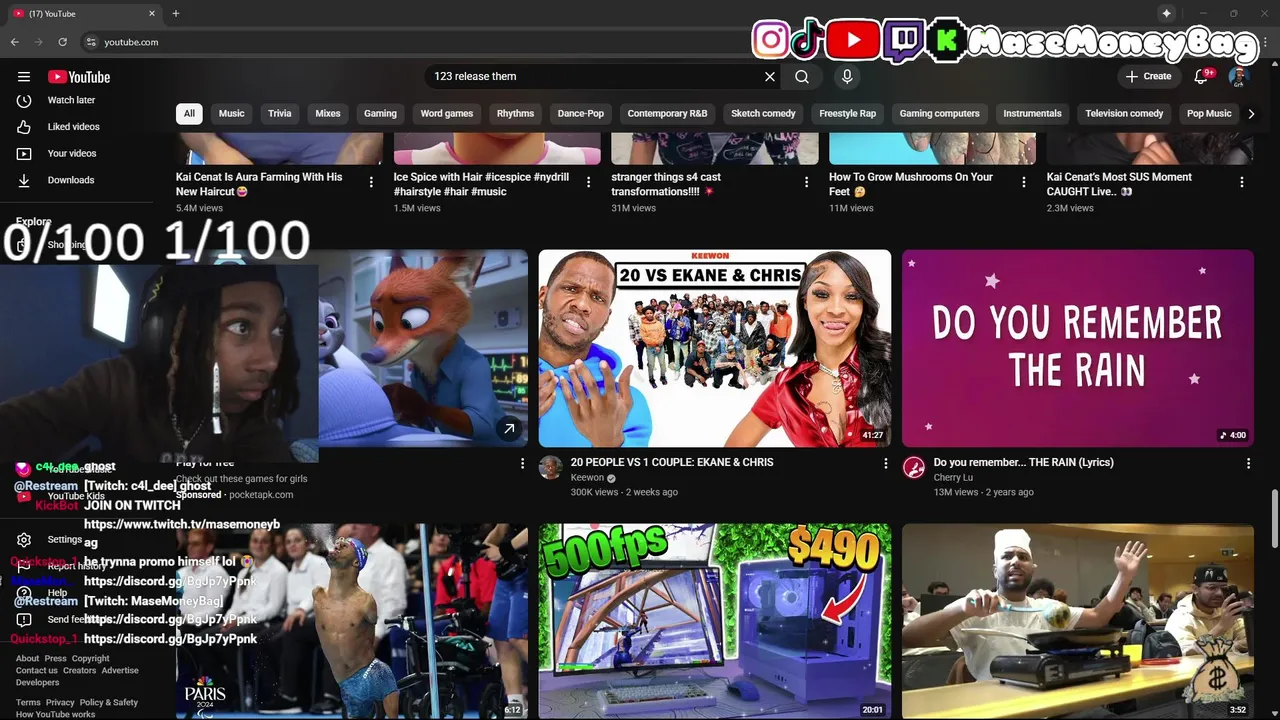Select the Contemporary R&B filter chip
This screenshot has width=1280, height=720.
667,114
